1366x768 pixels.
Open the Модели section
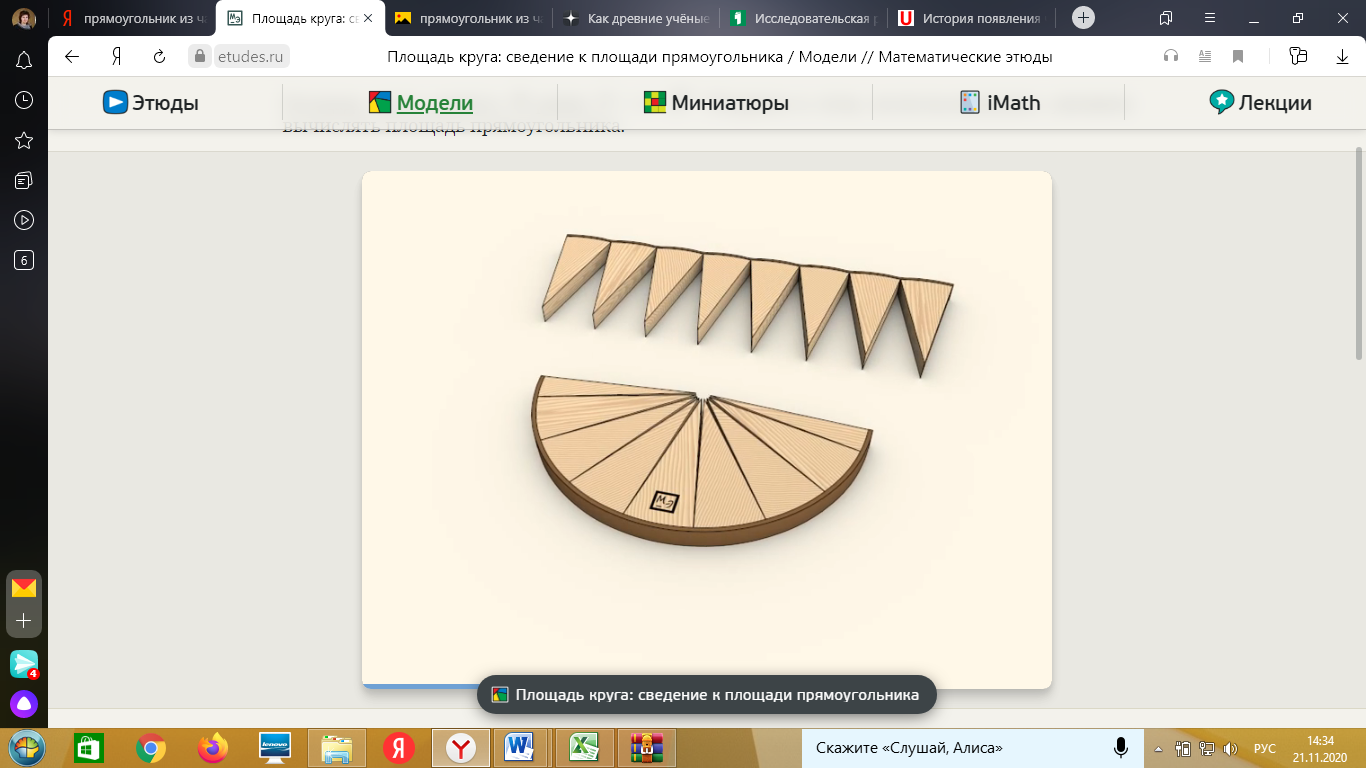click(421, 102)
